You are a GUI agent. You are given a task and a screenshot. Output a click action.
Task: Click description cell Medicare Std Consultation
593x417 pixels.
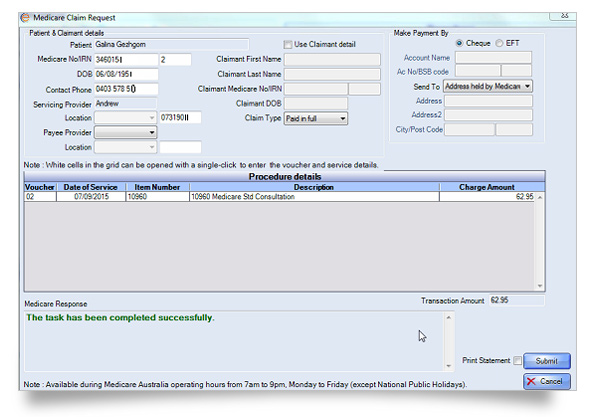(x=314, y=197)
